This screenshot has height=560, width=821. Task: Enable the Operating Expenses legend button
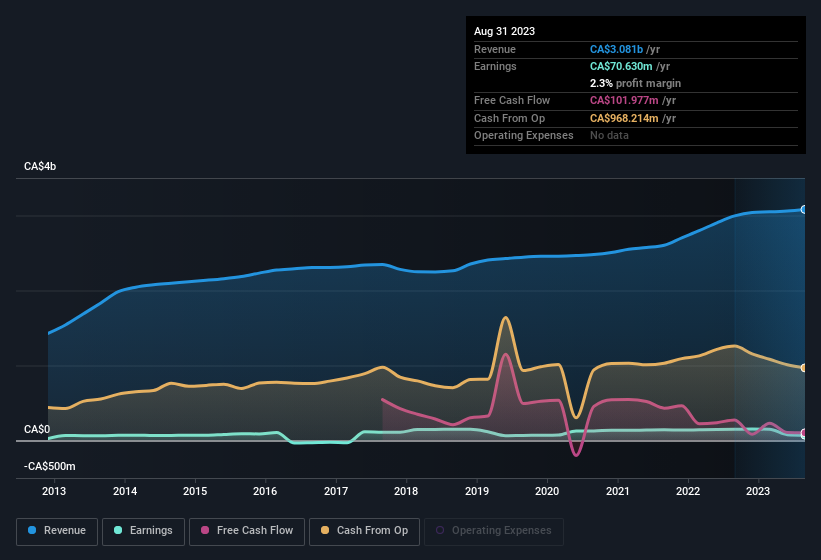pos(494,531)
